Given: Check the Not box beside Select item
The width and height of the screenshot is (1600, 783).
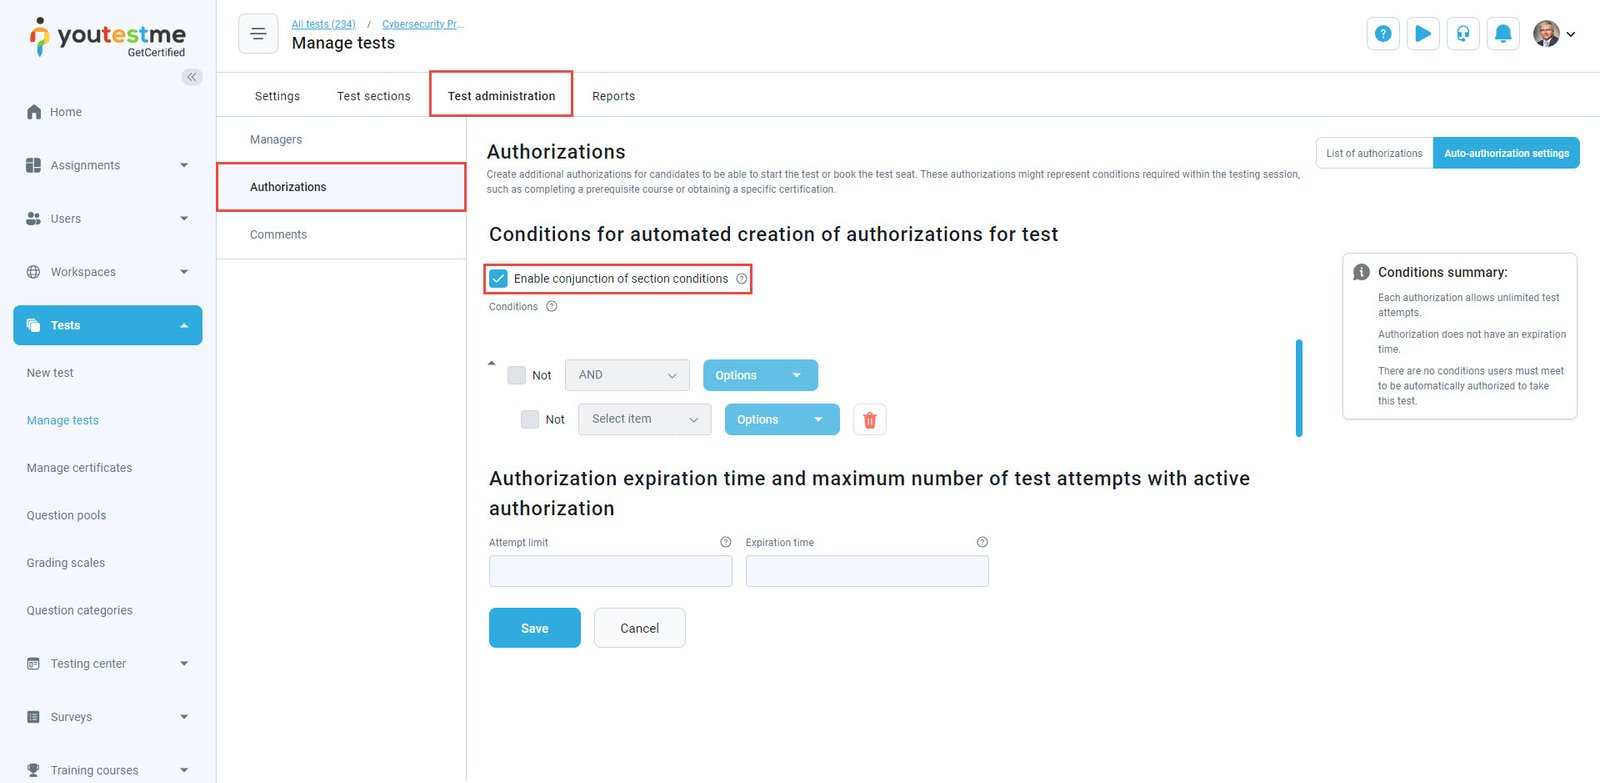Looking at the screenshot, I should (x=530, y=420).
